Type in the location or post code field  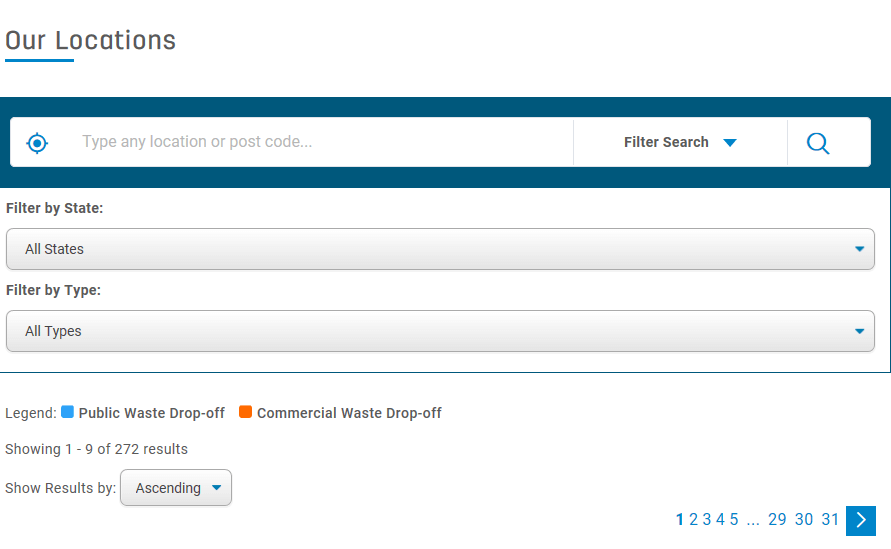(320, 142)
